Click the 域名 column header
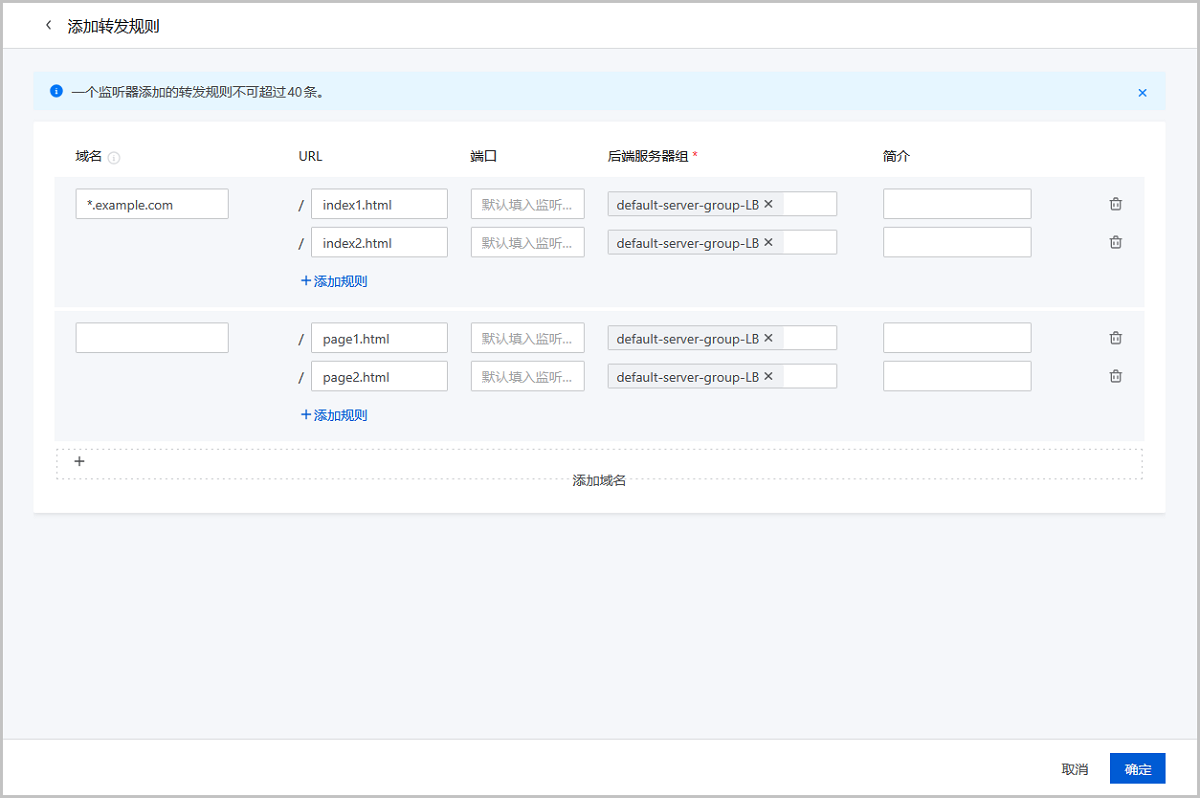This screenshot has width=1200, height=798. [89, 157]
